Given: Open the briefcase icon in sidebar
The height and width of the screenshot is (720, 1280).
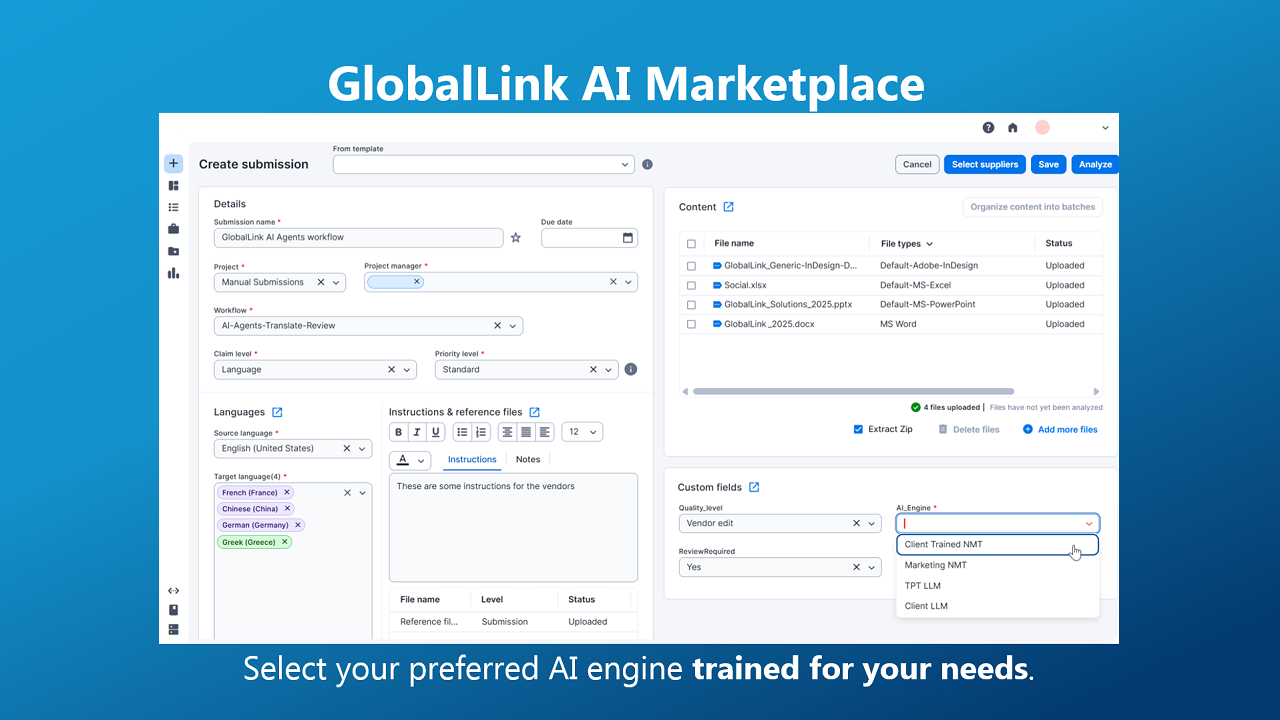Looking at the screenshot, I should (x=173, y=229).
